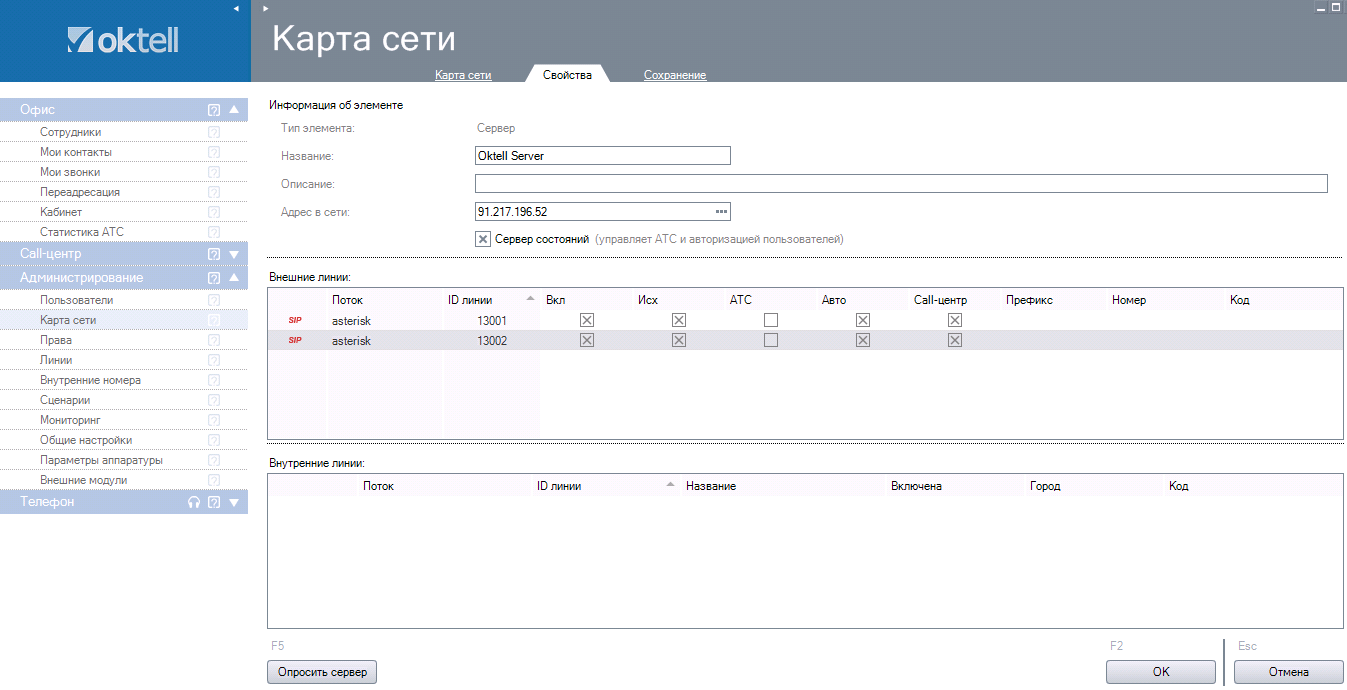Screen dimensions: 1347x690
Task: Open the network address browse ellipsis
Action: (x=720, y=211)
